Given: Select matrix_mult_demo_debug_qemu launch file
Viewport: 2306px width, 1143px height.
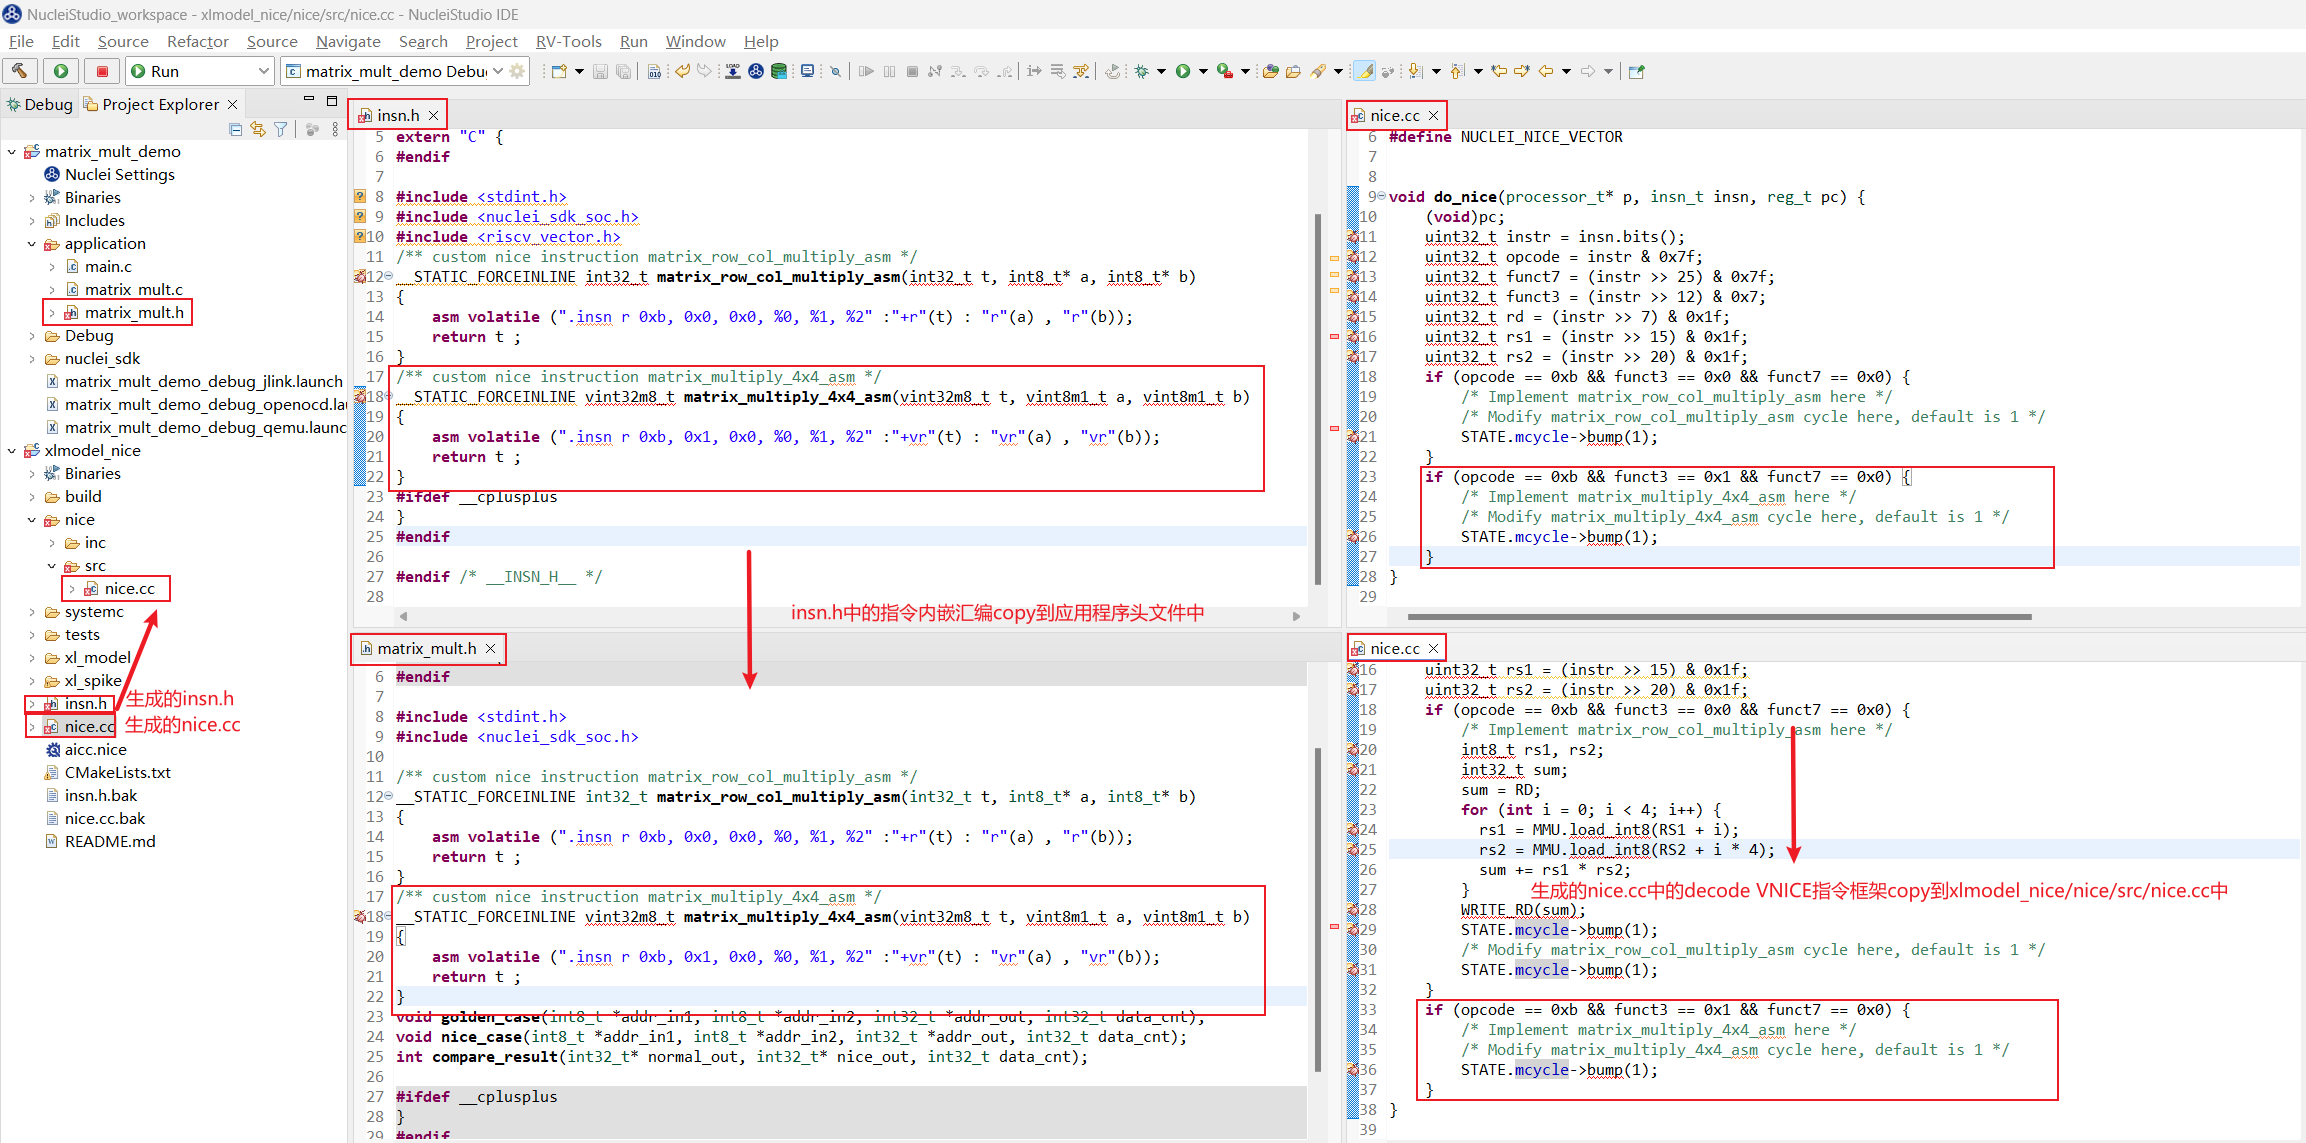Looking at the screenshot, I should pos(195,428).
